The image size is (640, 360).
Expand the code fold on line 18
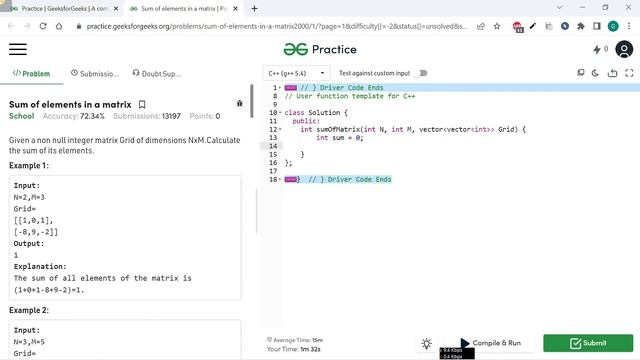pyautogui.click(x=280, y=180)
